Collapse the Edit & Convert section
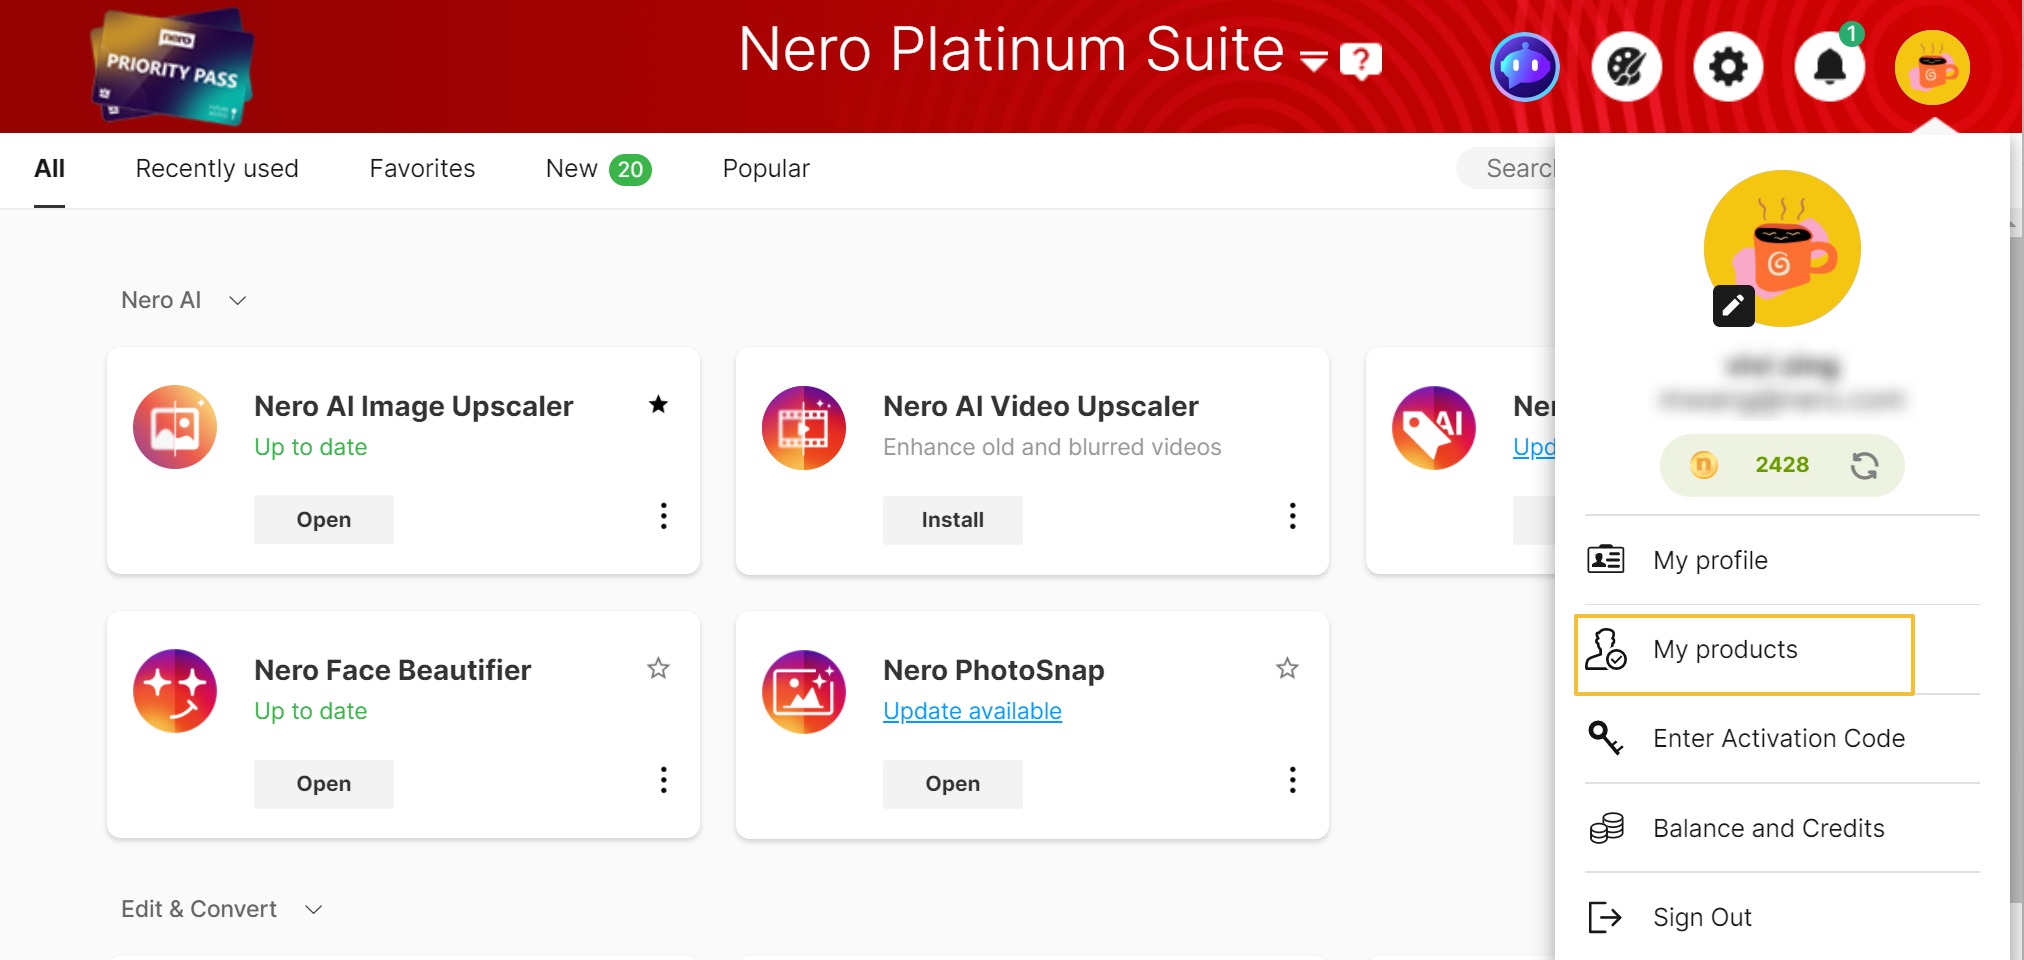Viewport: 2024px width, 960px height. 314,909
